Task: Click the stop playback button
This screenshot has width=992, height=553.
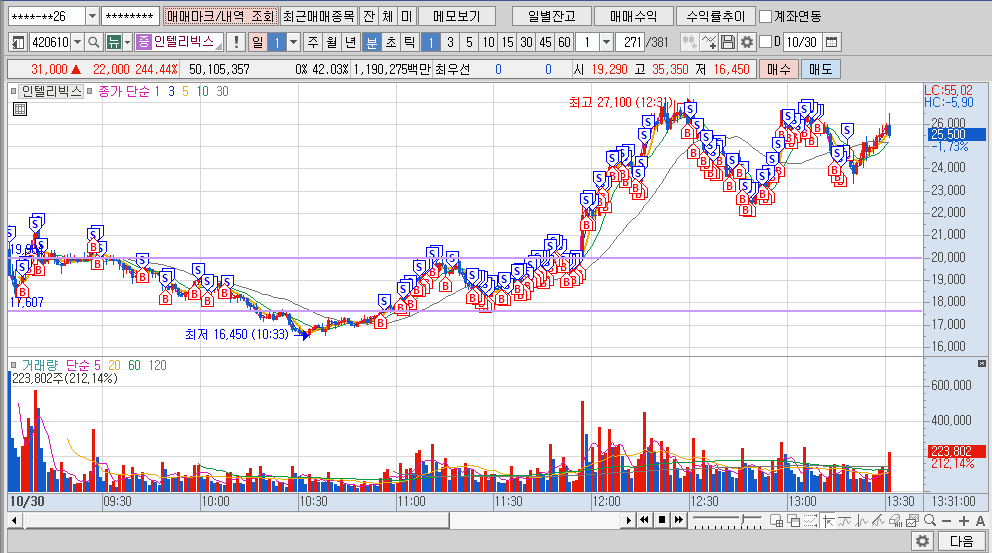Action: point(661,520)
